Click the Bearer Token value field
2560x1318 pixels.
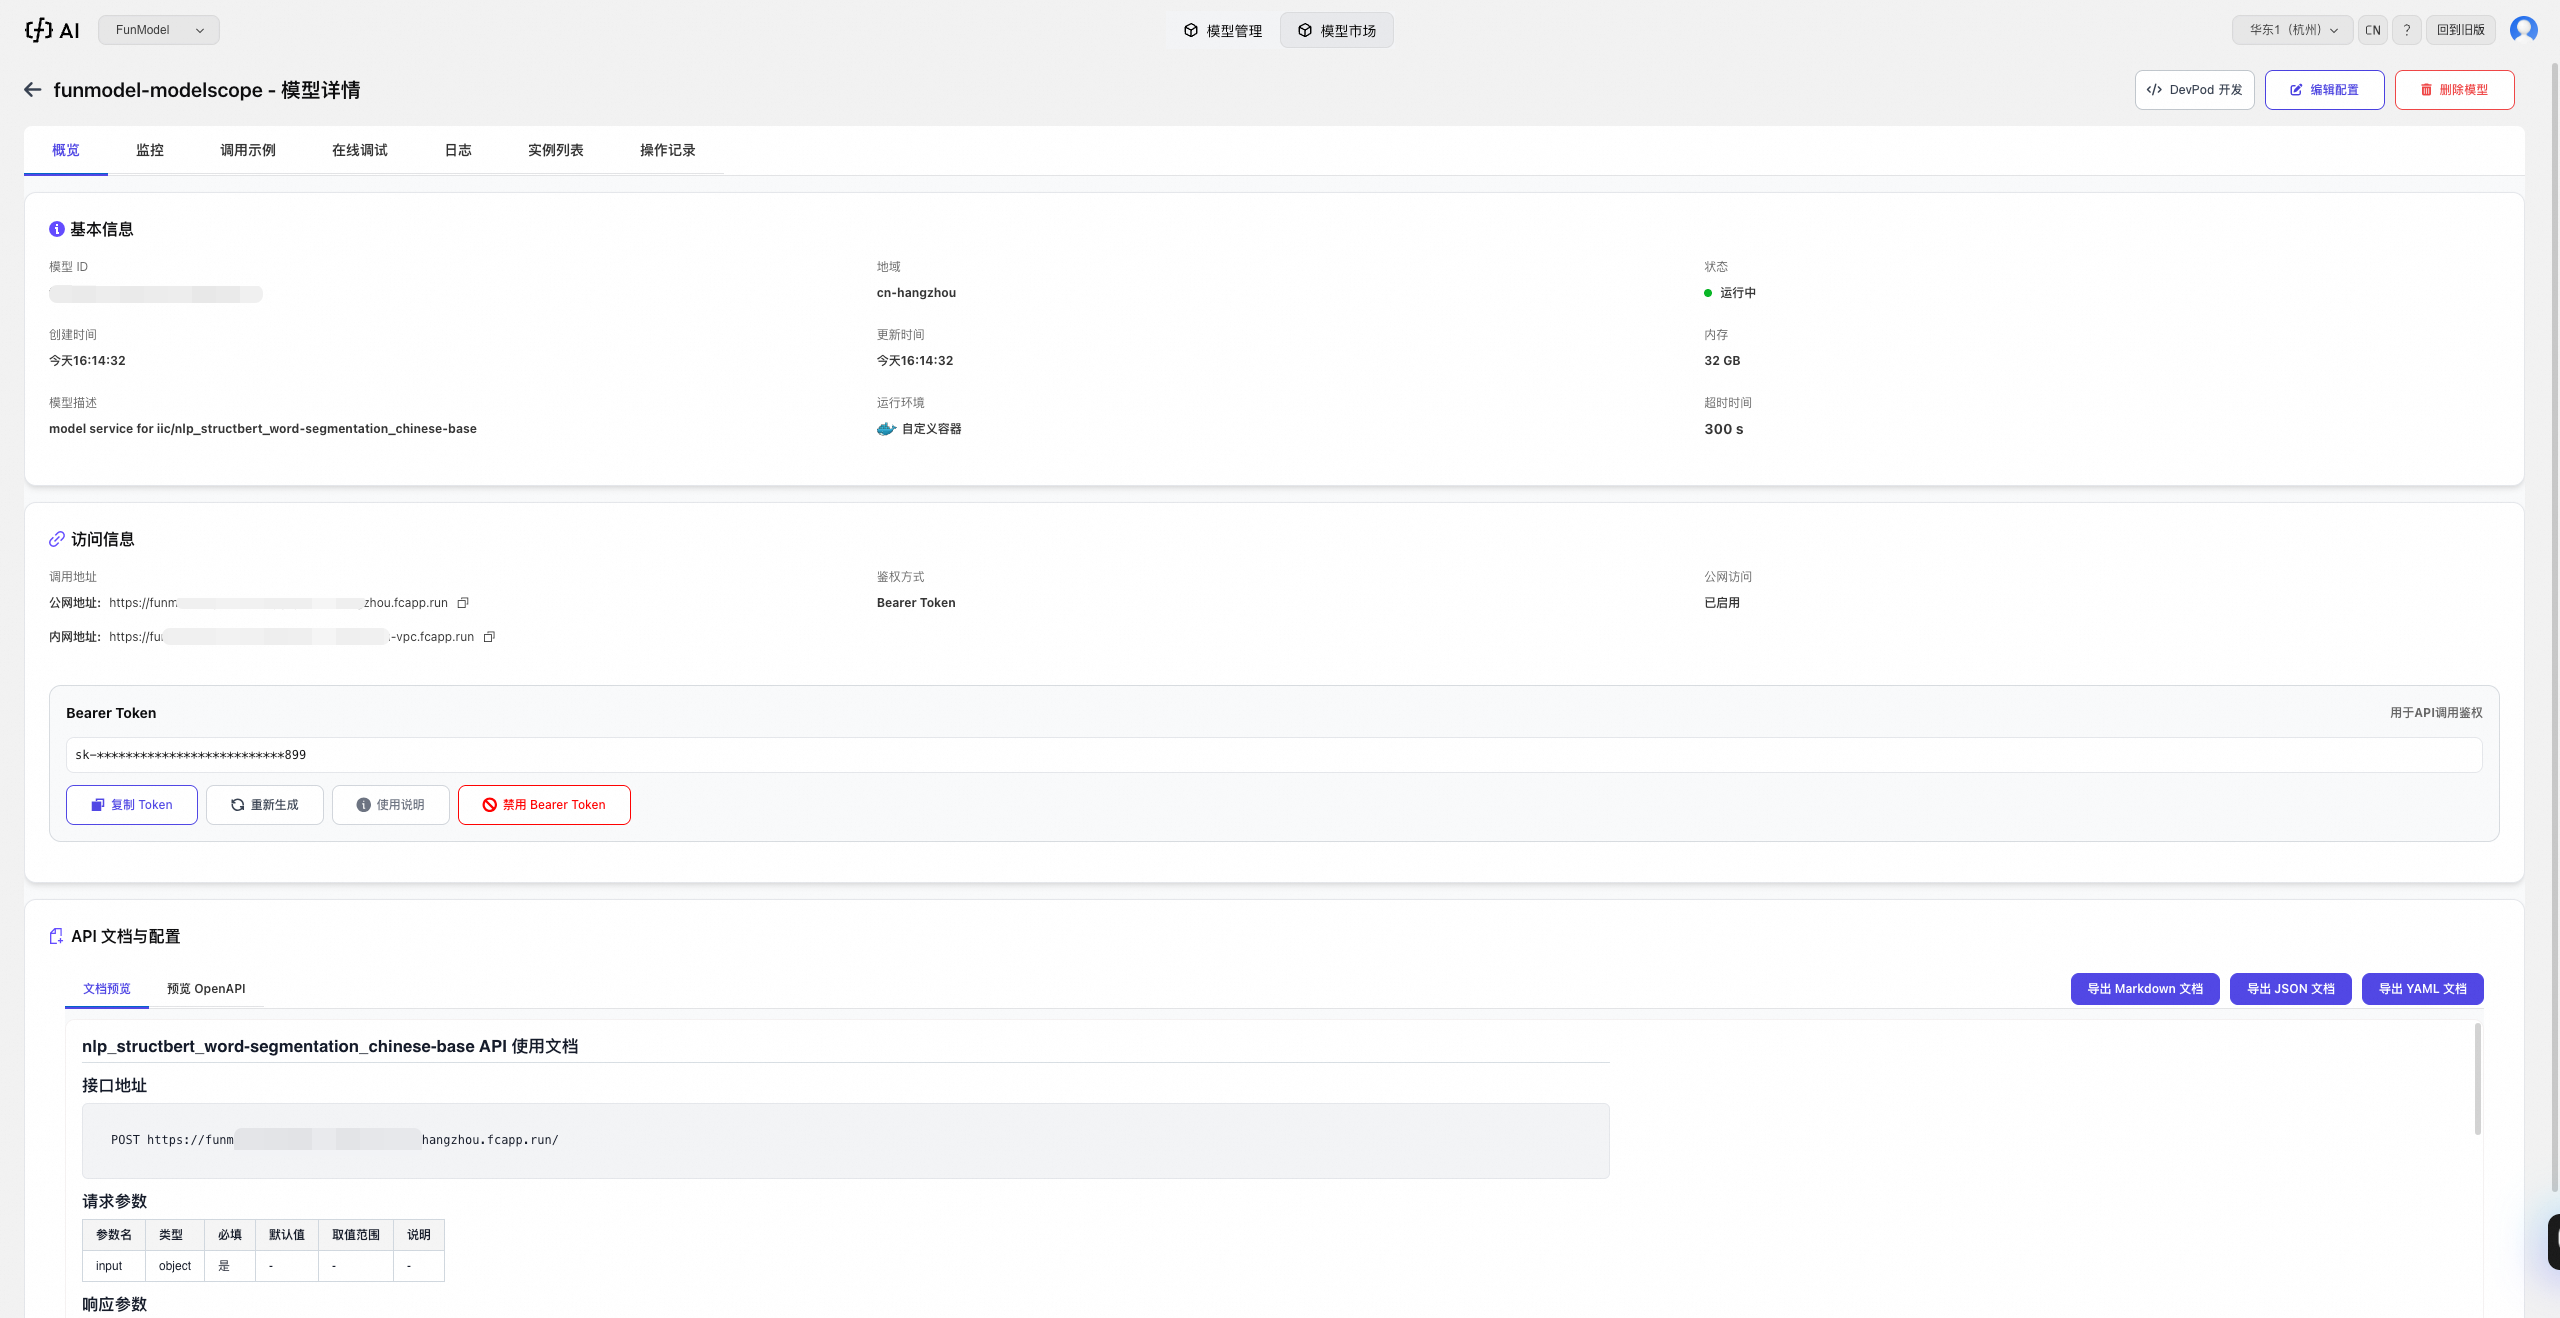[1273, 755]
